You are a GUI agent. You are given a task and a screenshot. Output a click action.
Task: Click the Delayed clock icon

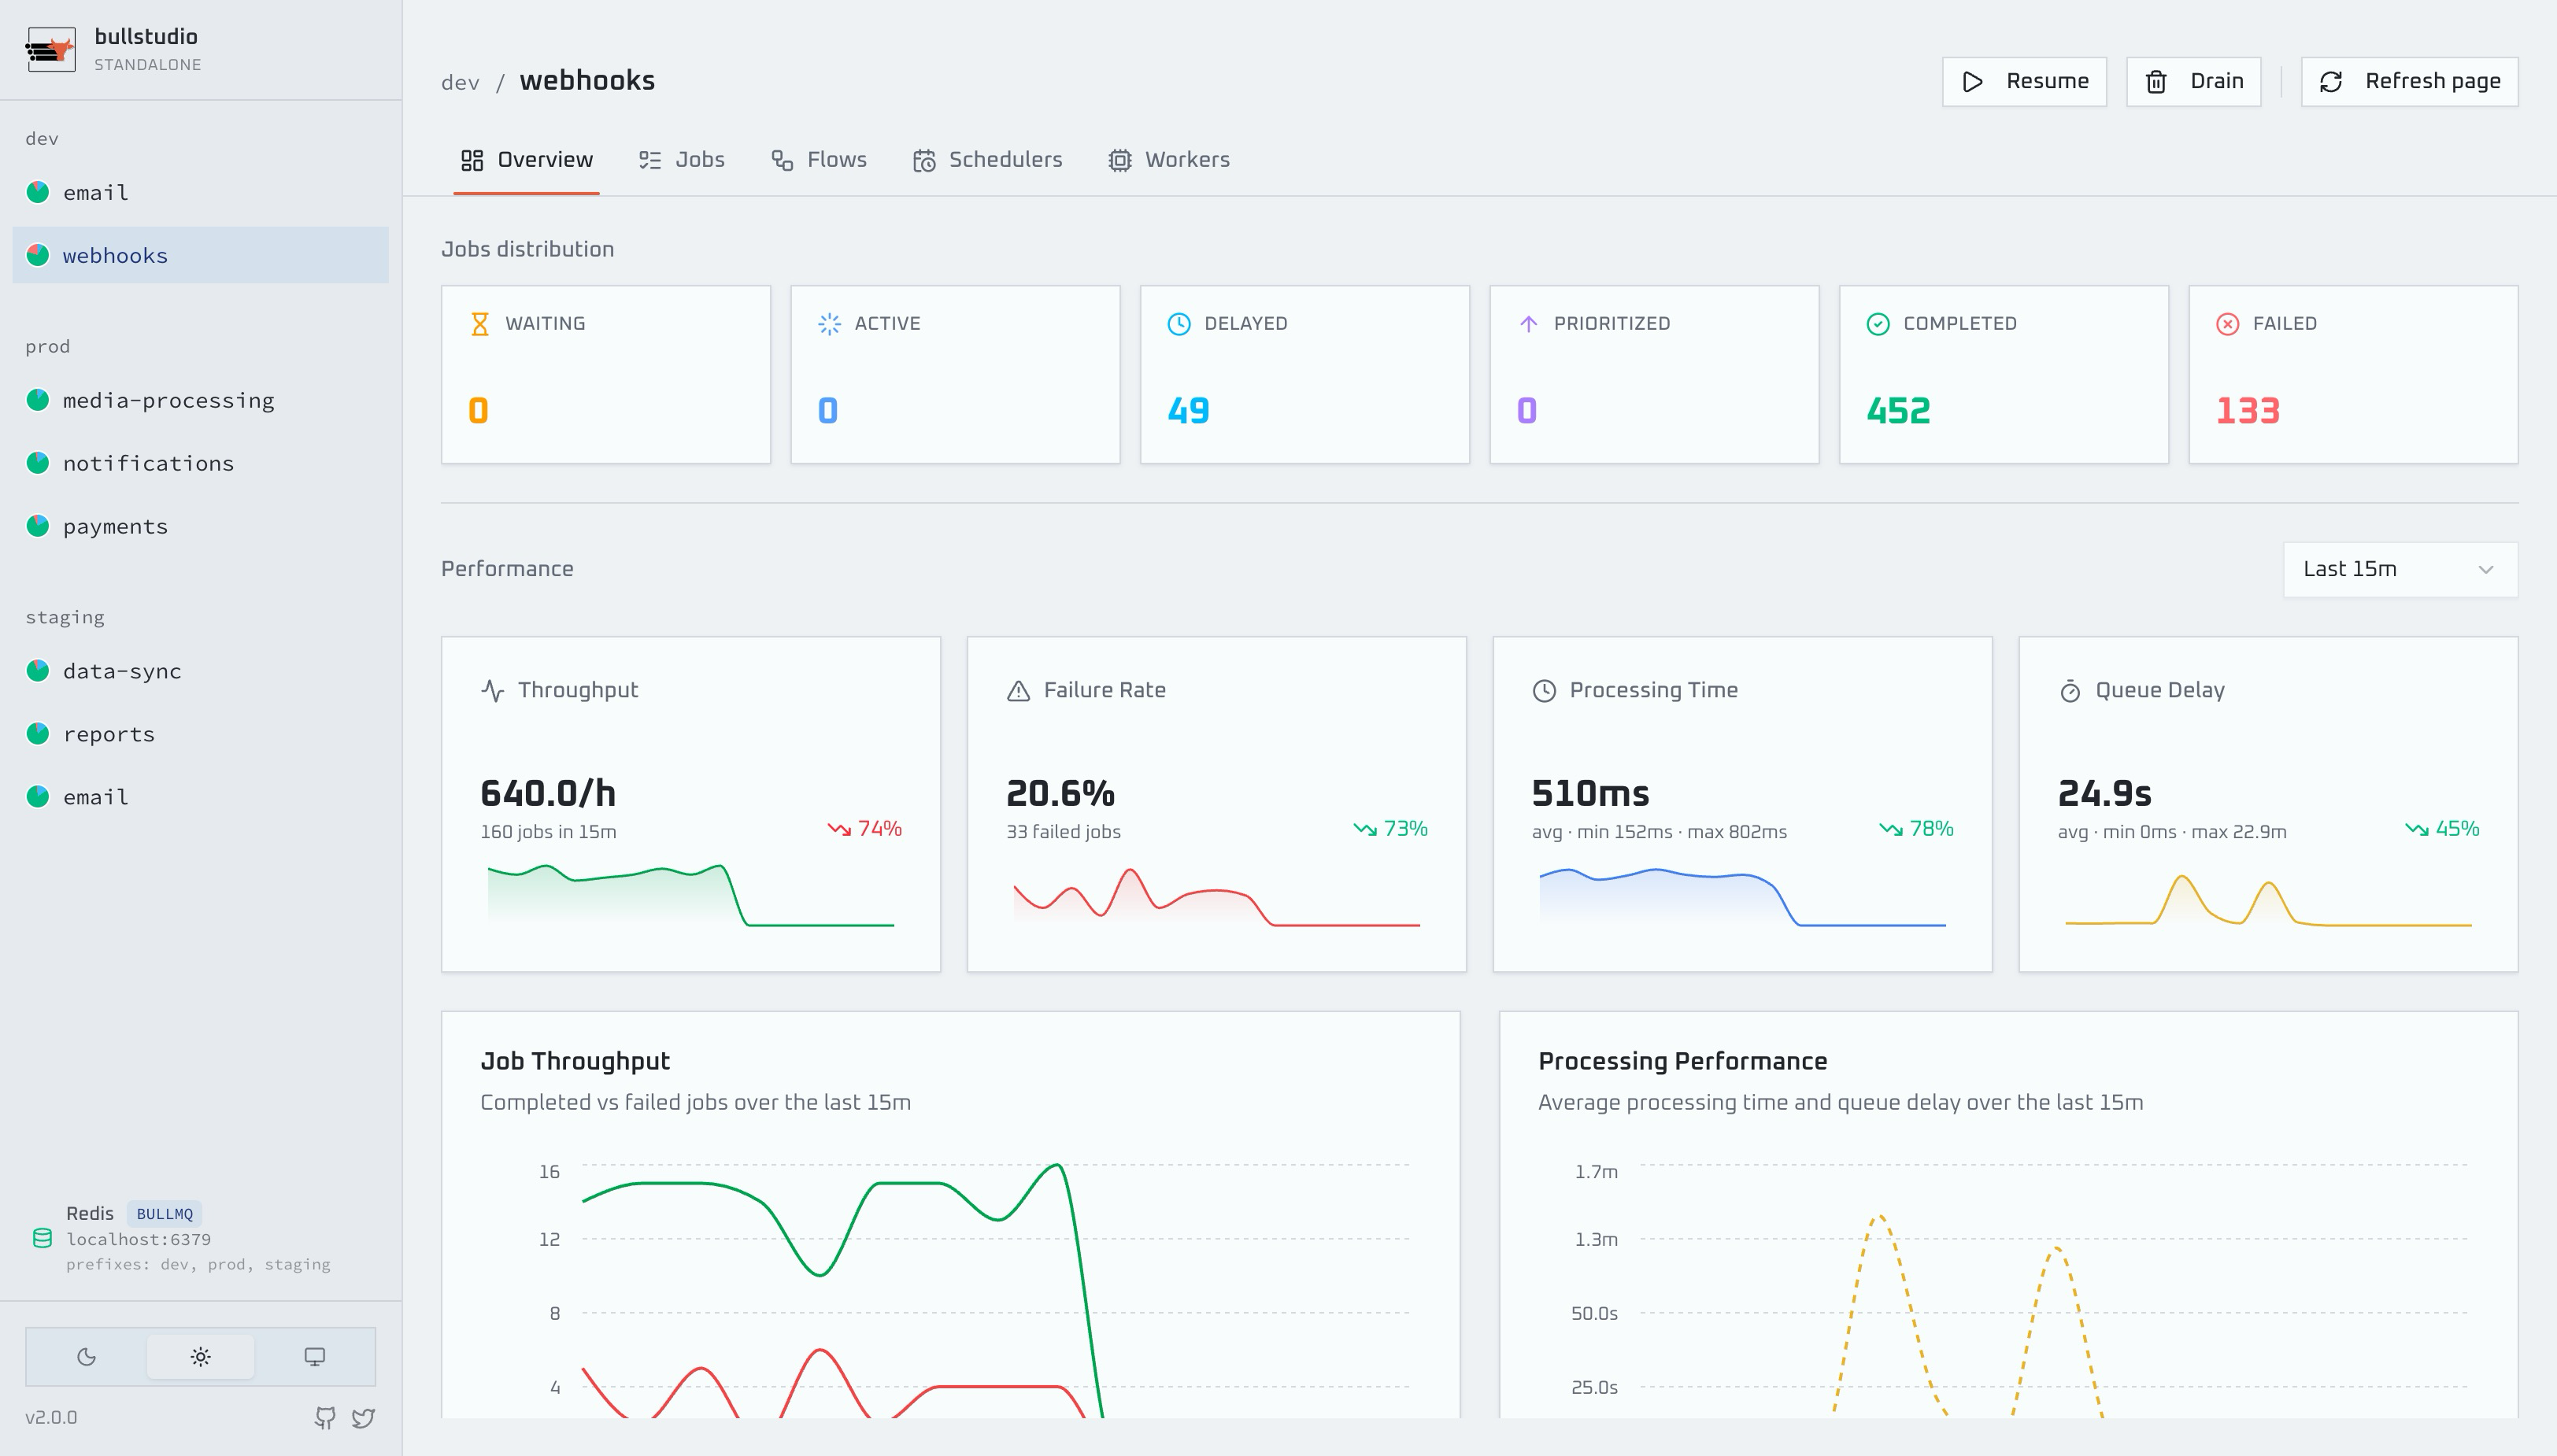pos(1179,324)
